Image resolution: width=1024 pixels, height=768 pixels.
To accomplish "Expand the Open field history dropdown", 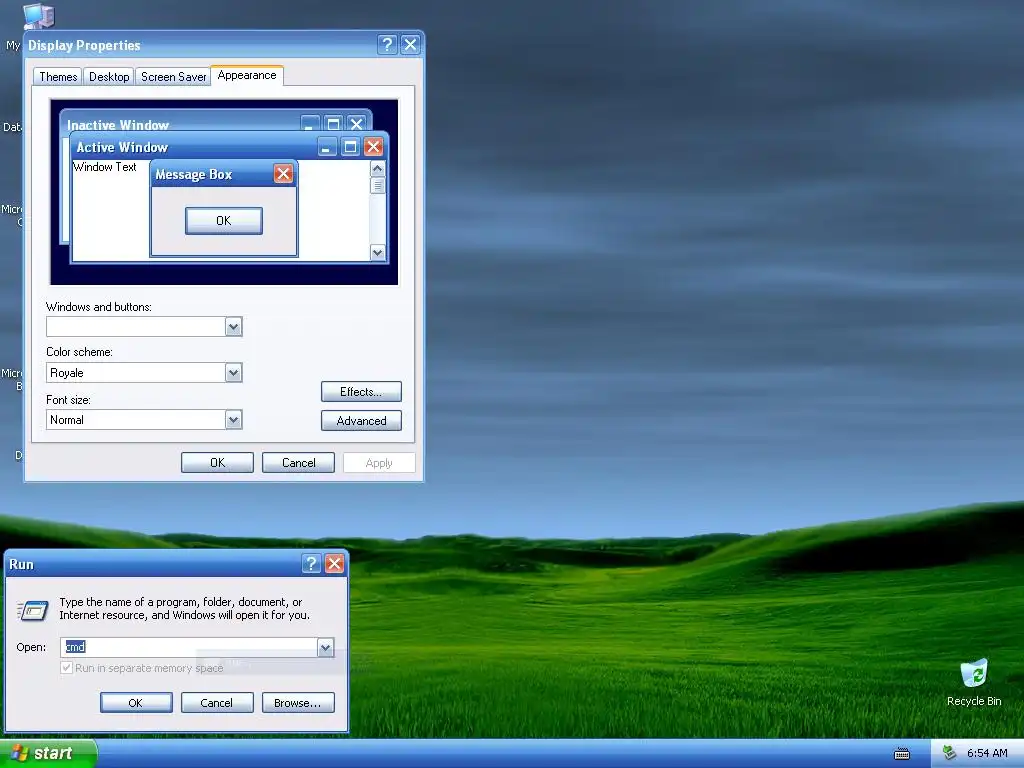I will pos(325,647).
